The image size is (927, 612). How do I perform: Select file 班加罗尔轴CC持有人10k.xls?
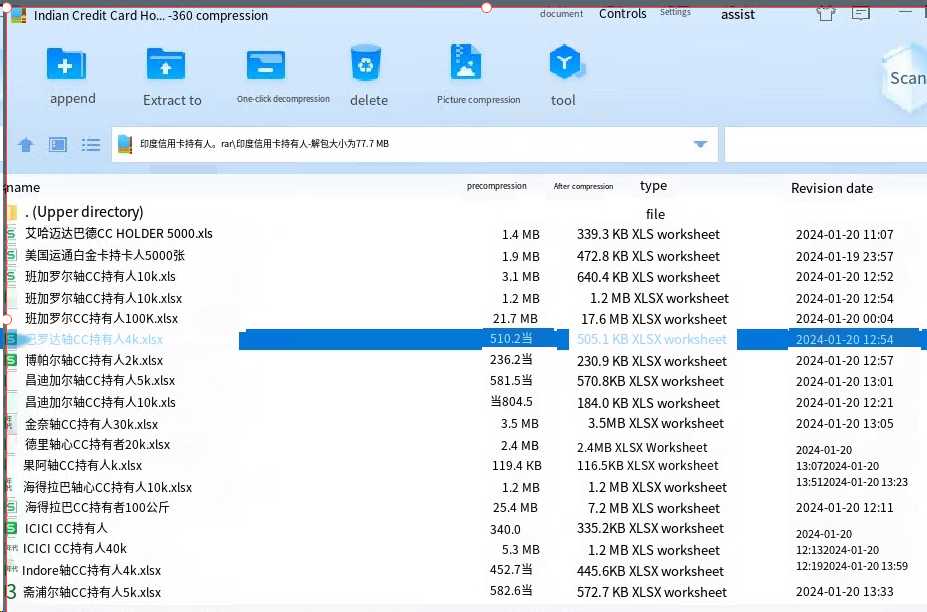pyautogui.click(x=100, y=276)
